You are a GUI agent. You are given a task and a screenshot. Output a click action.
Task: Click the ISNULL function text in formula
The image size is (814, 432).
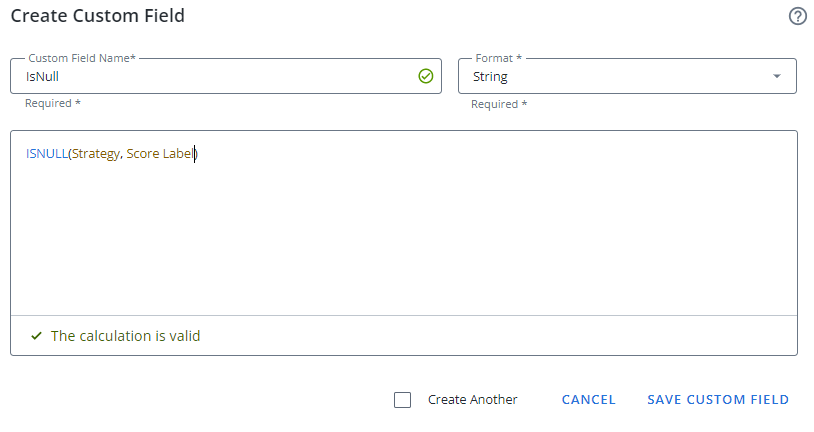click(x=46, y=154)
